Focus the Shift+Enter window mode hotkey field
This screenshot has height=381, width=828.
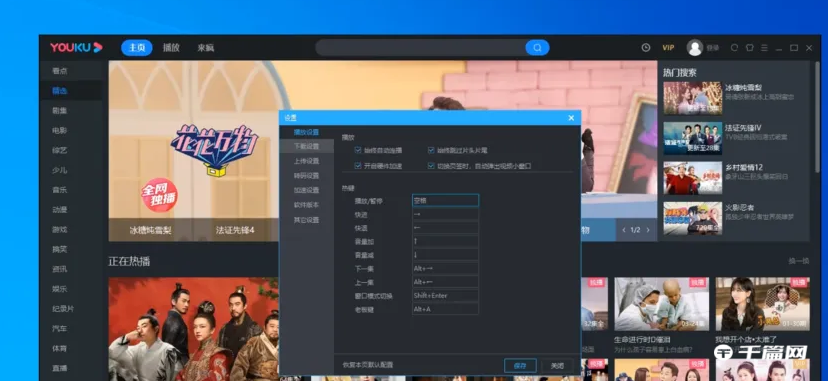[x=445, y=296]
